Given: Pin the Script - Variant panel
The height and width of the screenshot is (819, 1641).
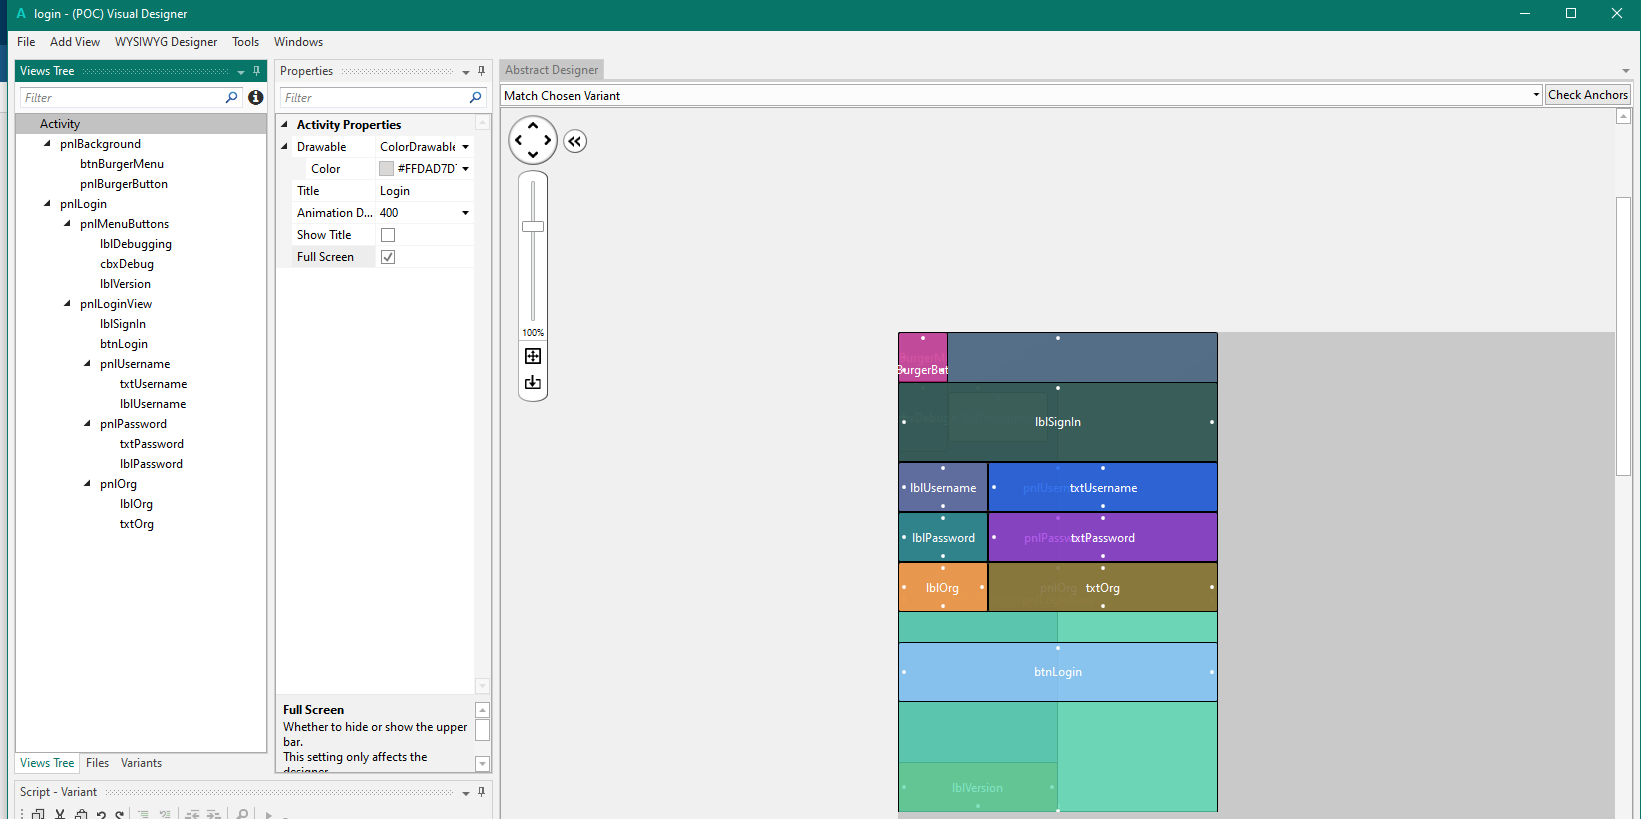Looking at the screenshot, I should coord(481,792).
